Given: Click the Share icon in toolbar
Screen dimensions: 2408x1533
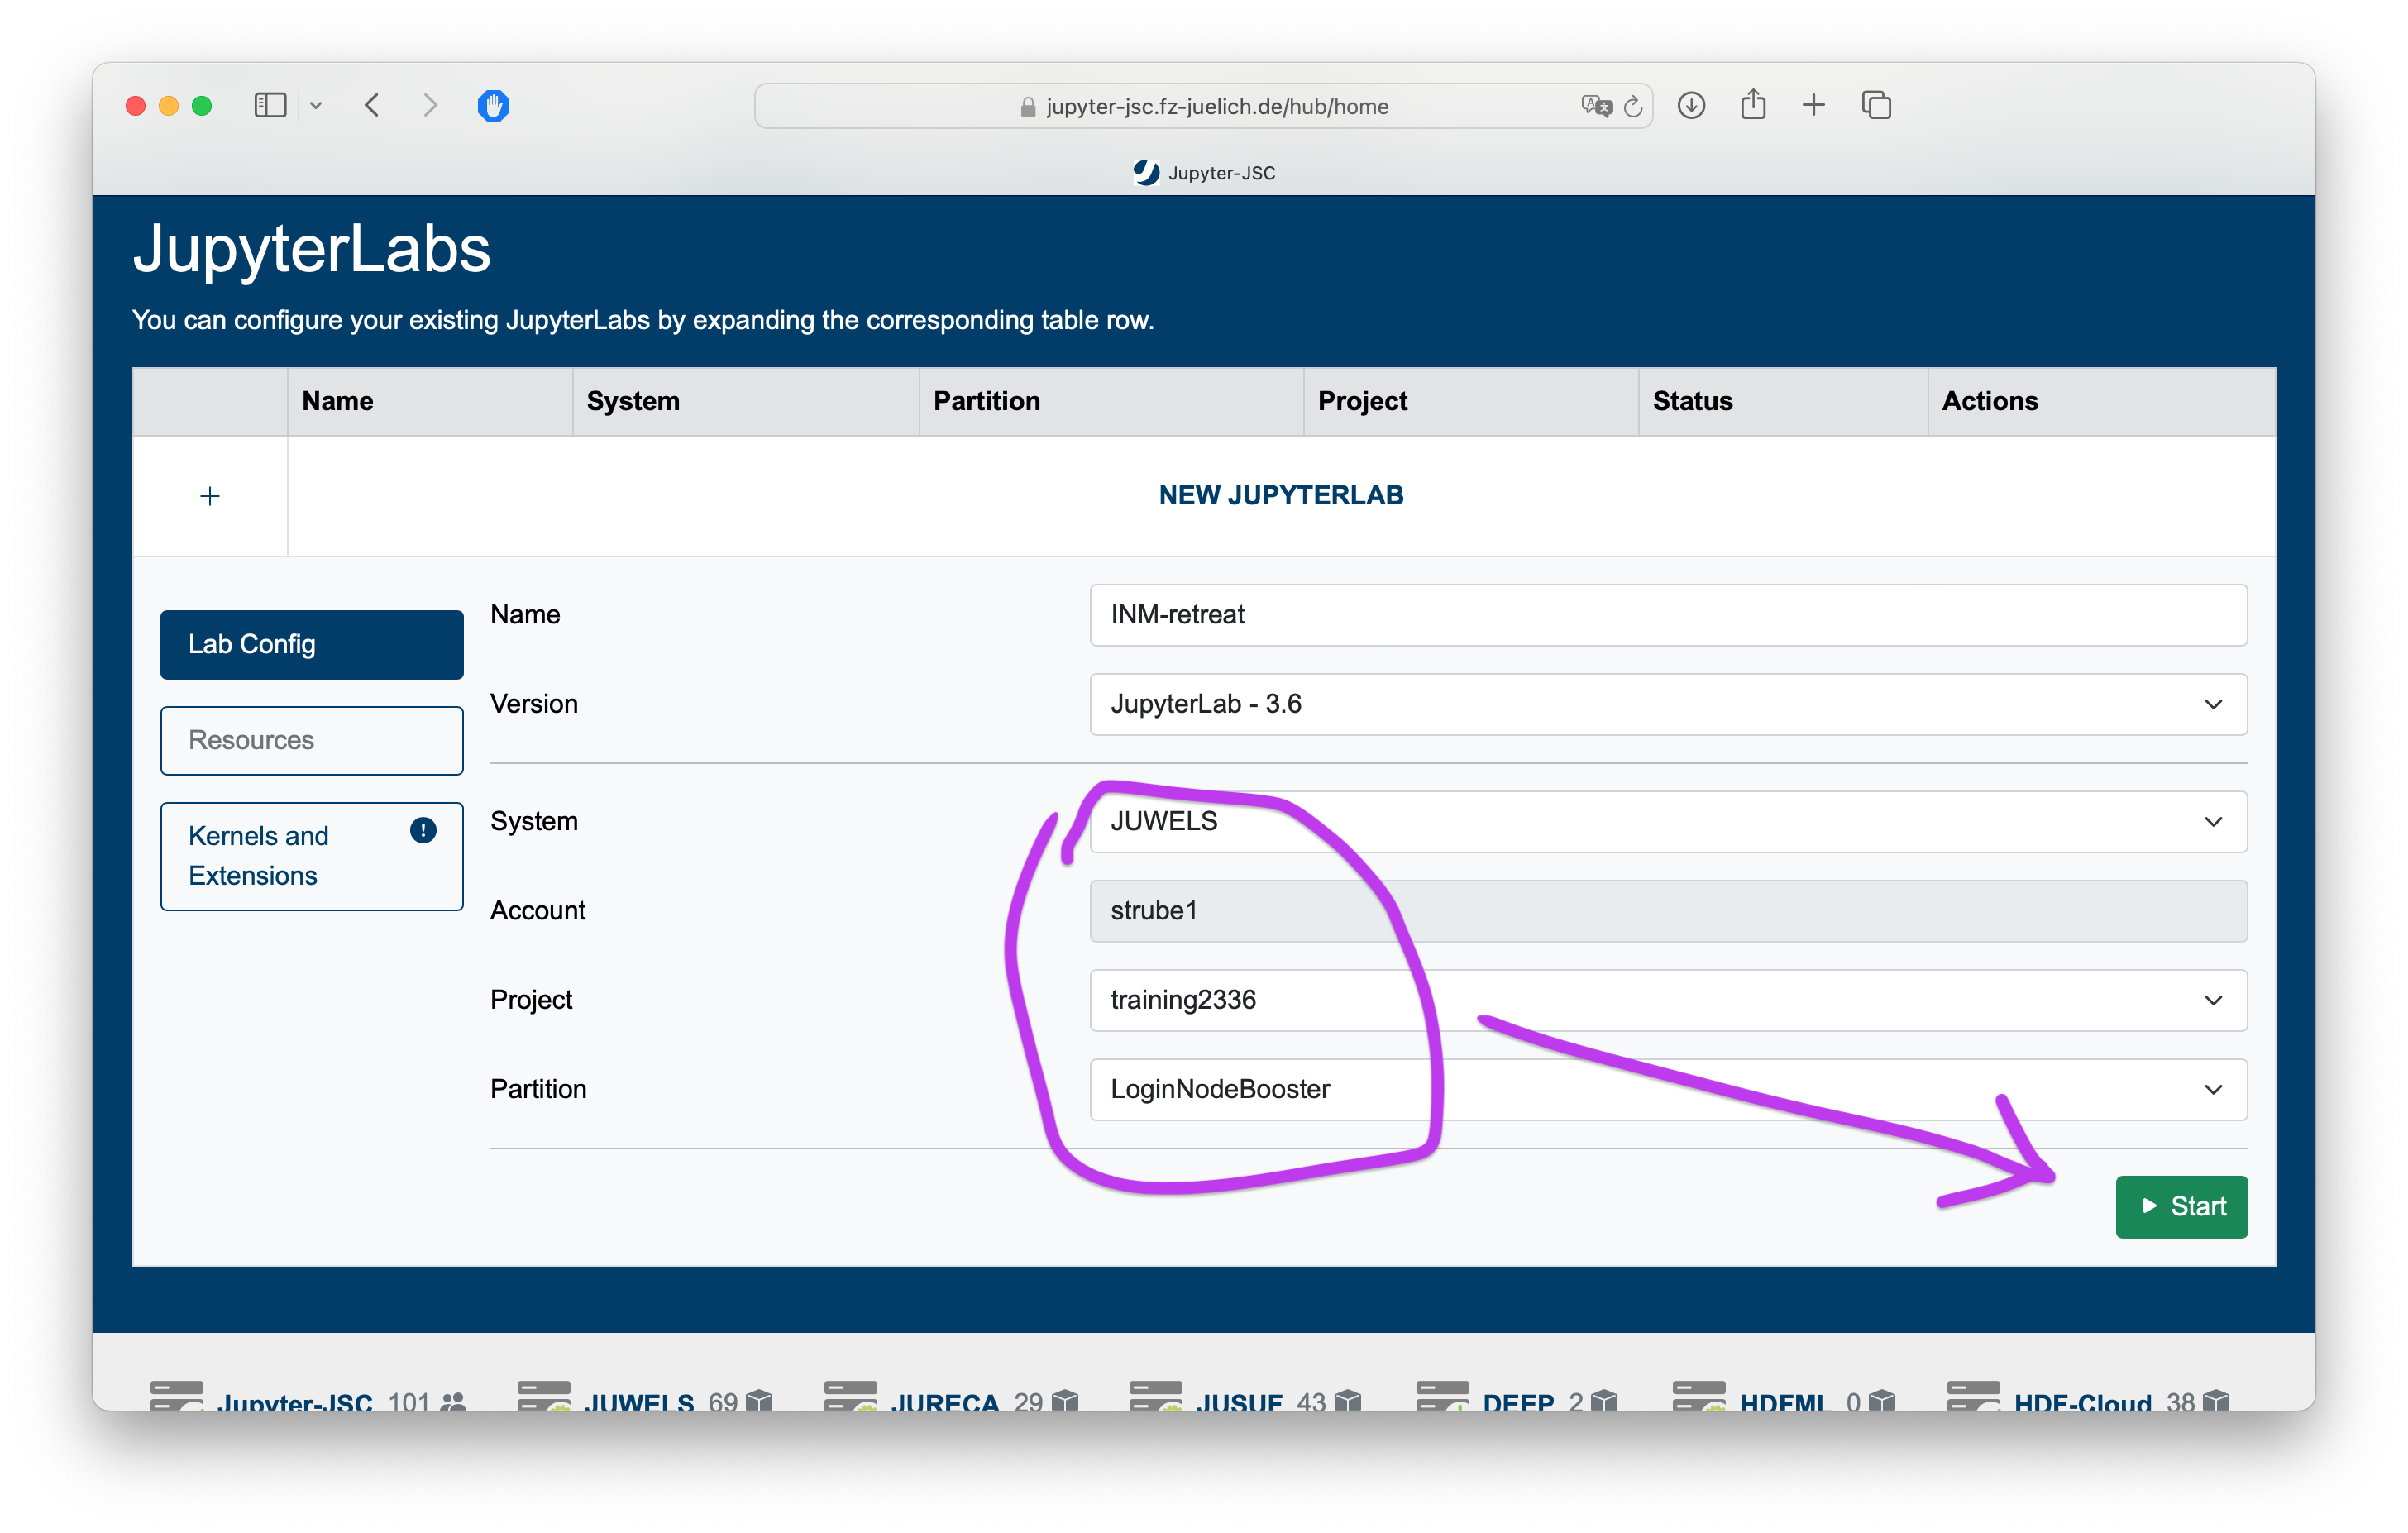Looking at the screenshot, I should coord(1753,105).
